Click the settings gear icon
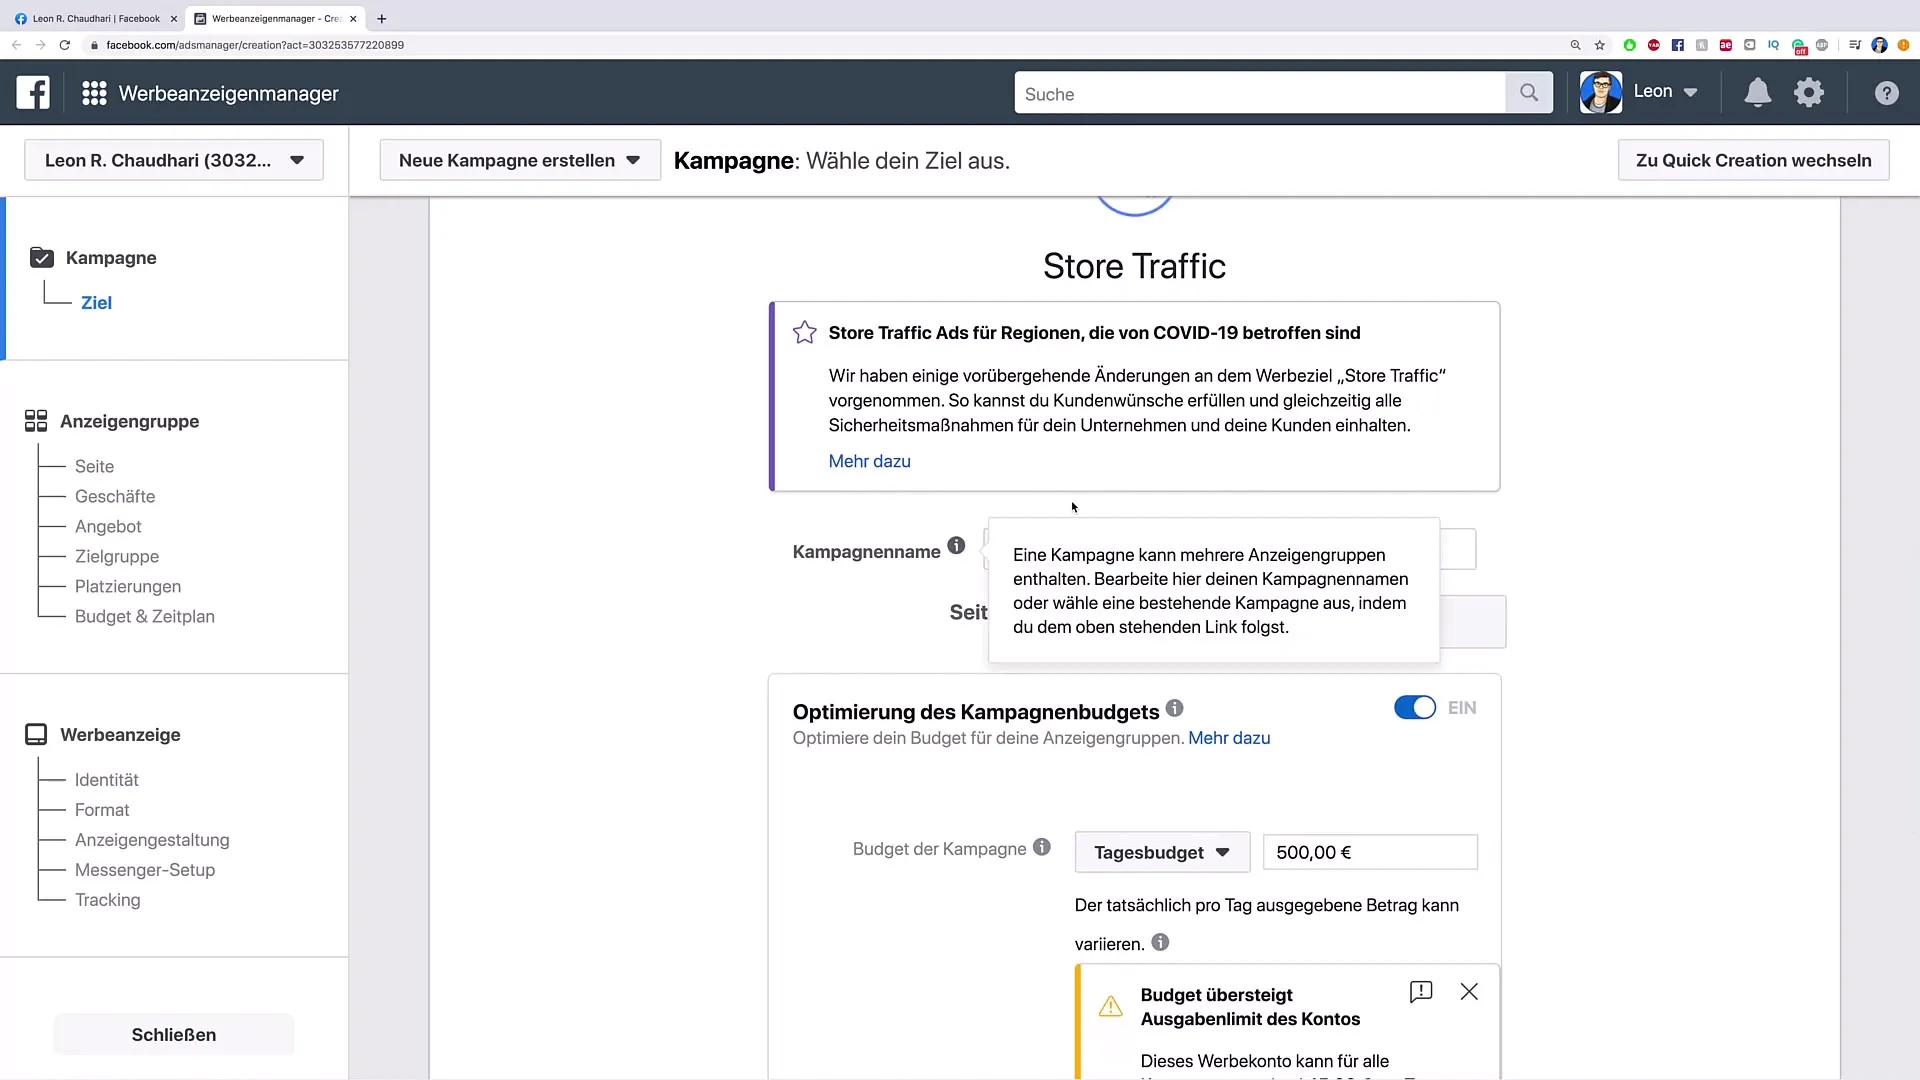Screen dimensions: 1920x1080 (x=1809, y=92)
